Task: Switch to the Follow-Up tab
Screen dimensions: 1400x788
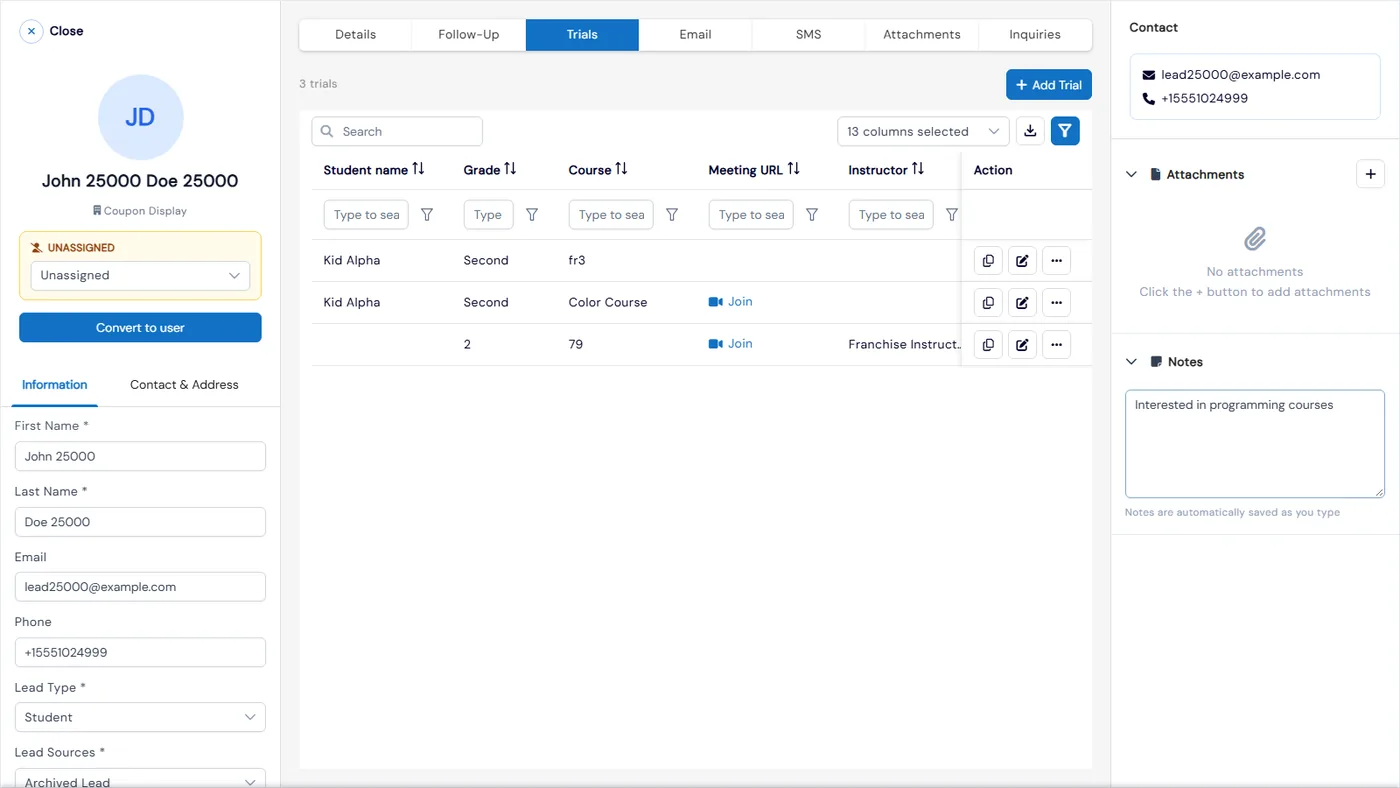Action: (x=468, y=34)
